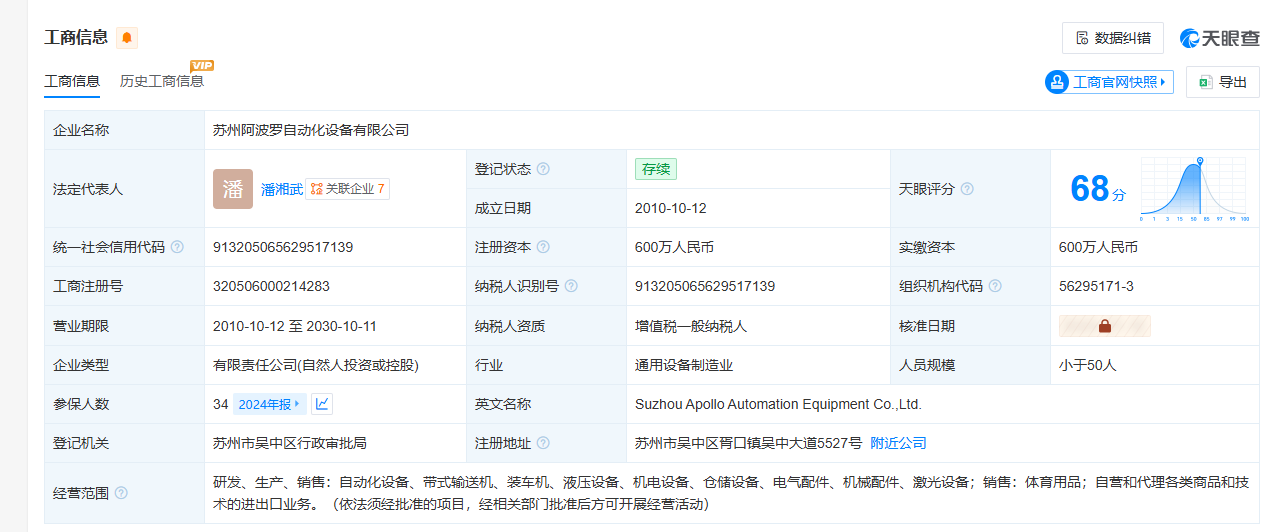Click the help icon next to 统一社会信用代码

(177, 247)
